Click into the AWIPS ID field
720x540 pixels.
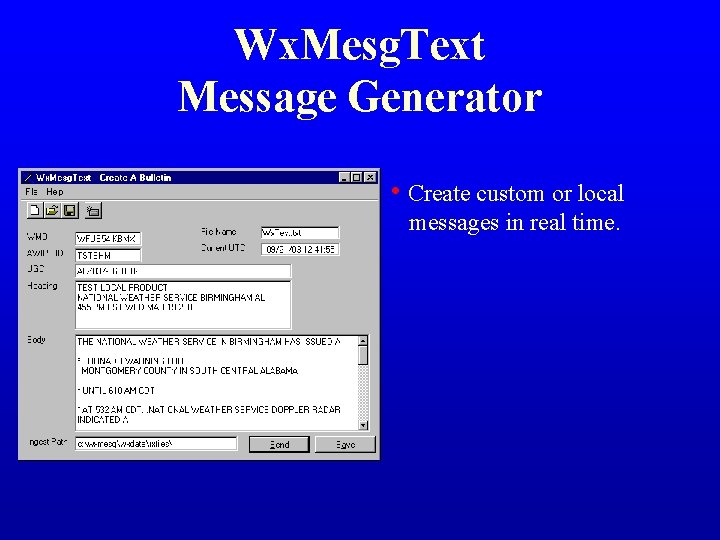(x=108, y=255)
